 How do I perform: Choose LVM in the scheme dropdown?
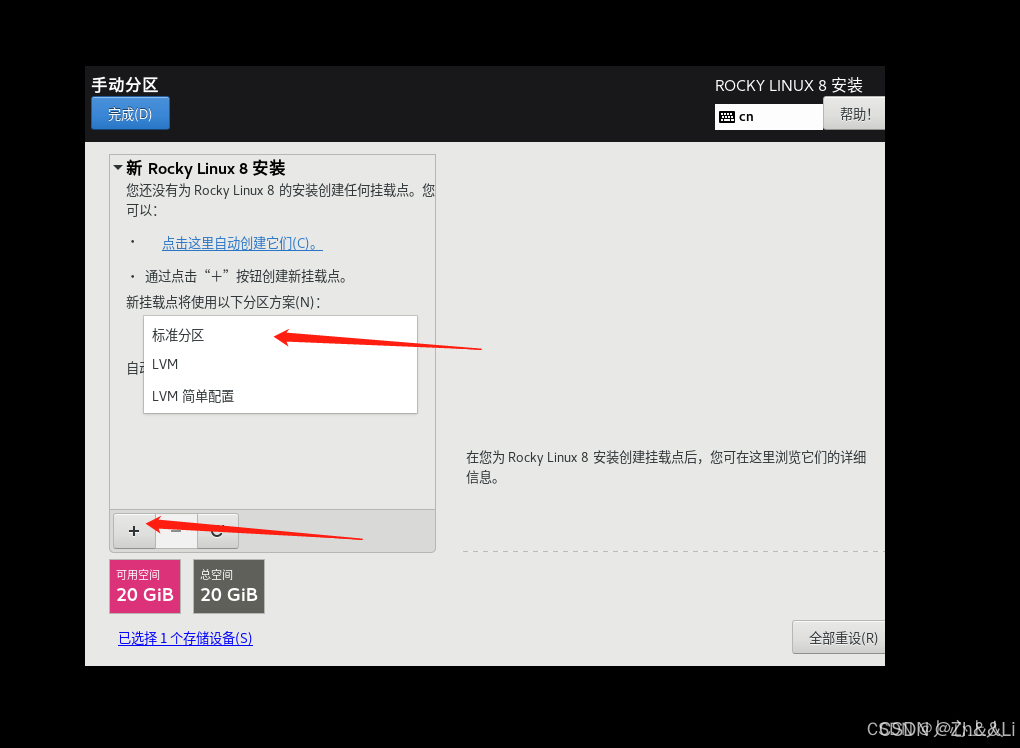[x=280, y=364]
